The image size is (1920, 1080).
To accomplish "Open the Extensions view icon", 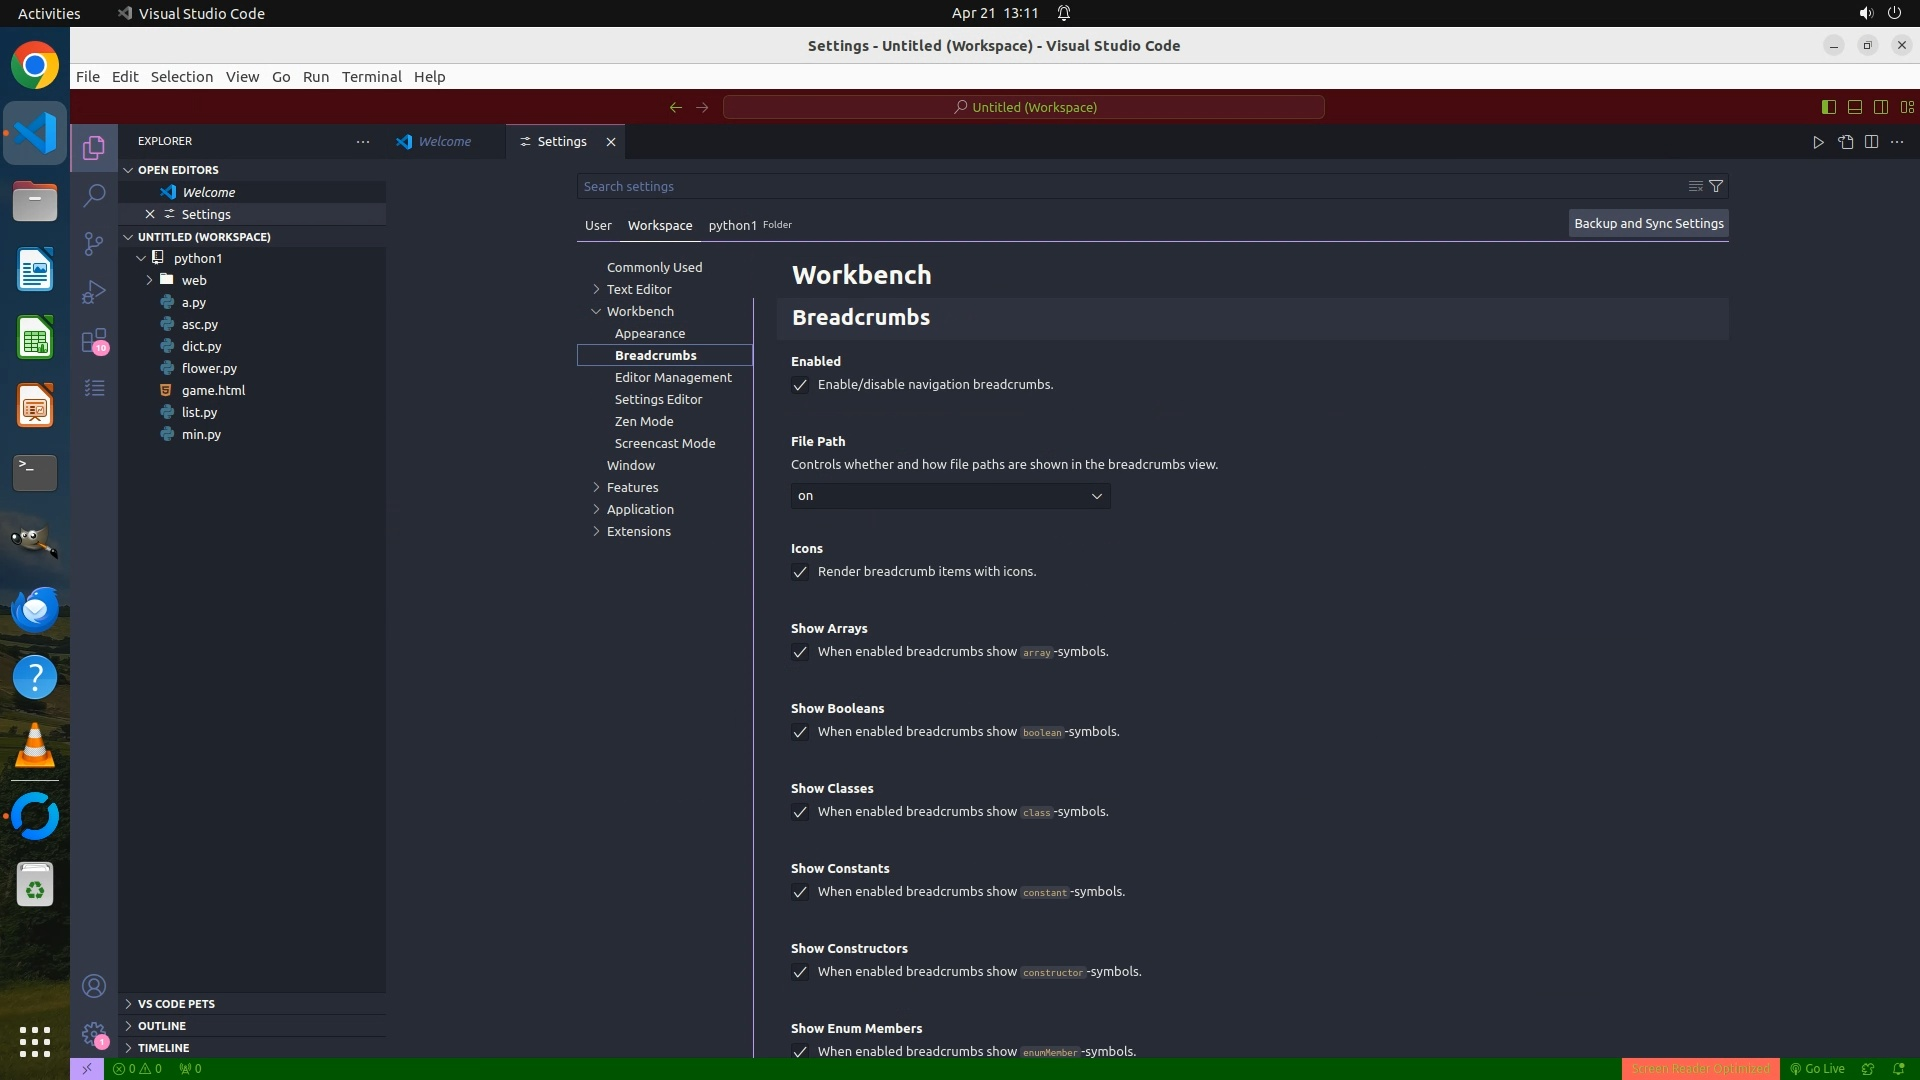I will pyautogui.click(x=94, y=340).
